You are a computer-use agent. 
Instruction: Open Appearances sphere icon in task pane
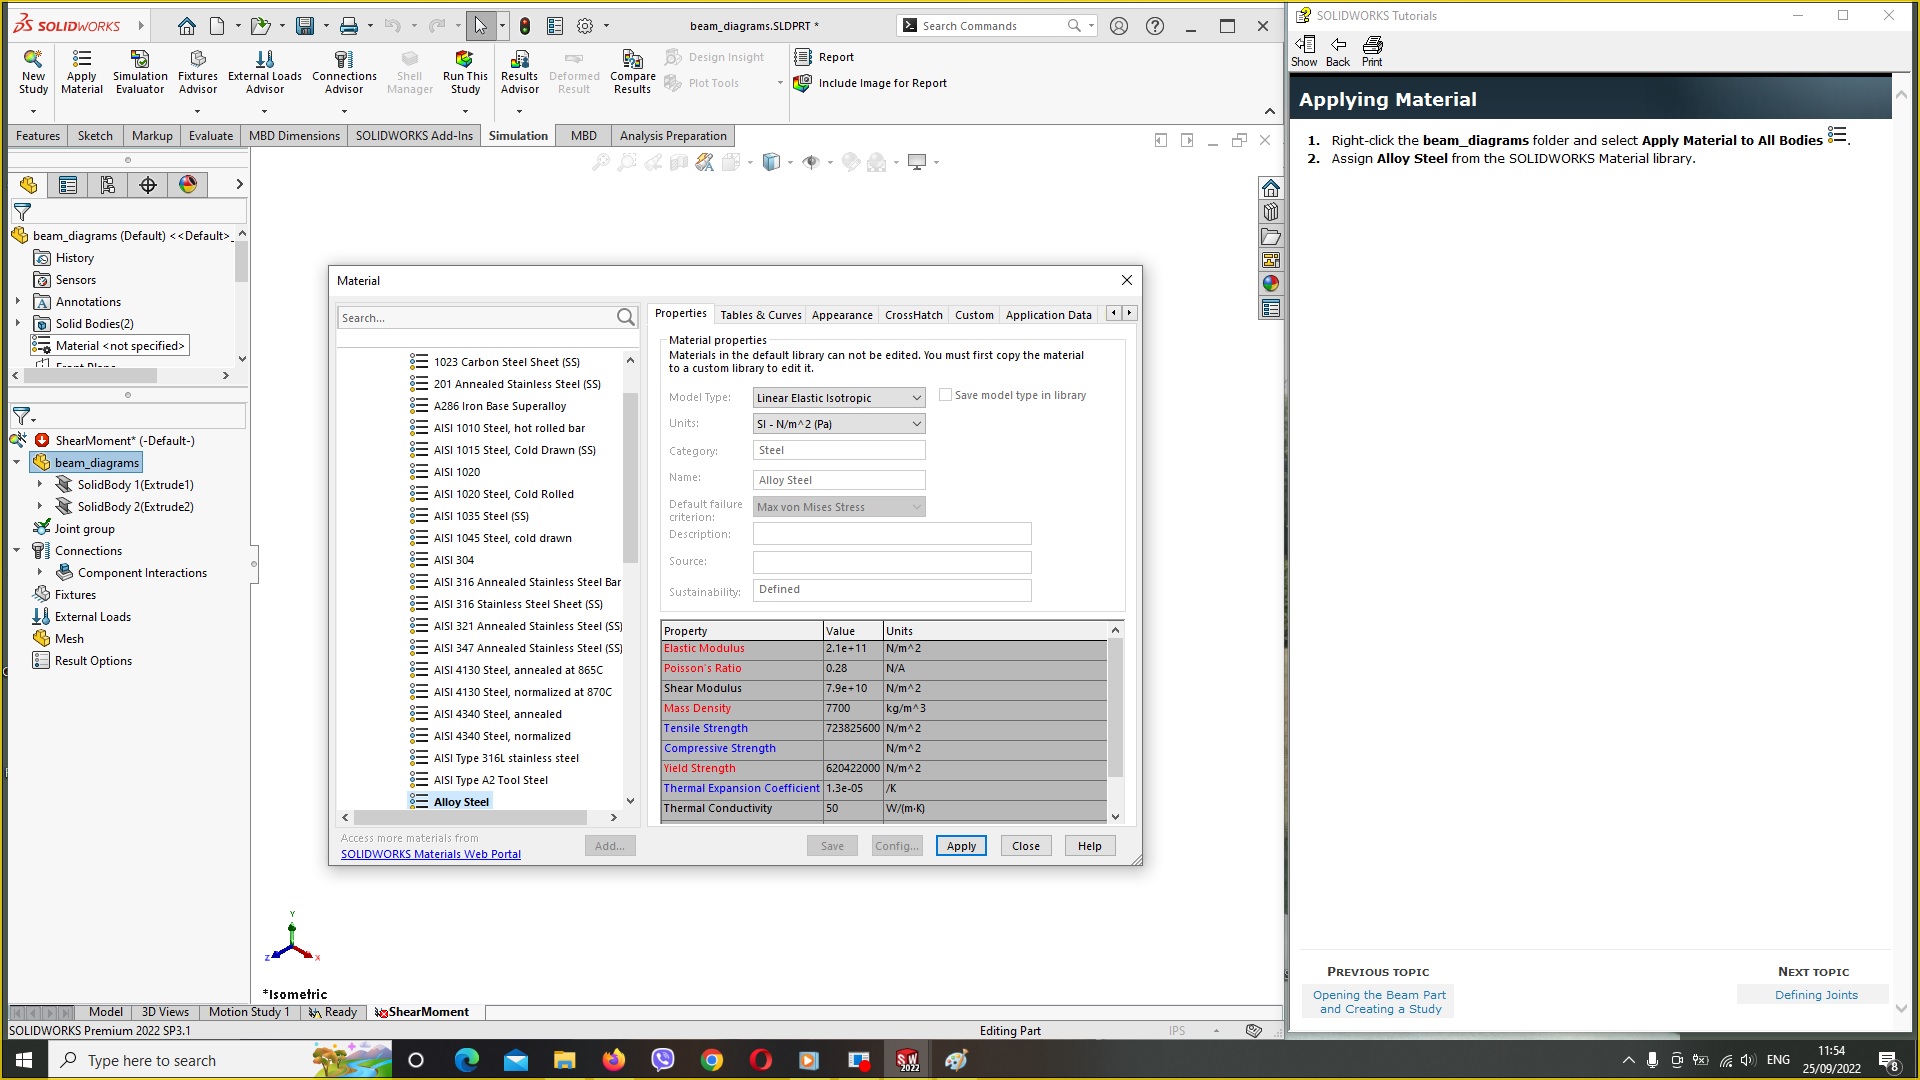click(x=1270, y=284)
